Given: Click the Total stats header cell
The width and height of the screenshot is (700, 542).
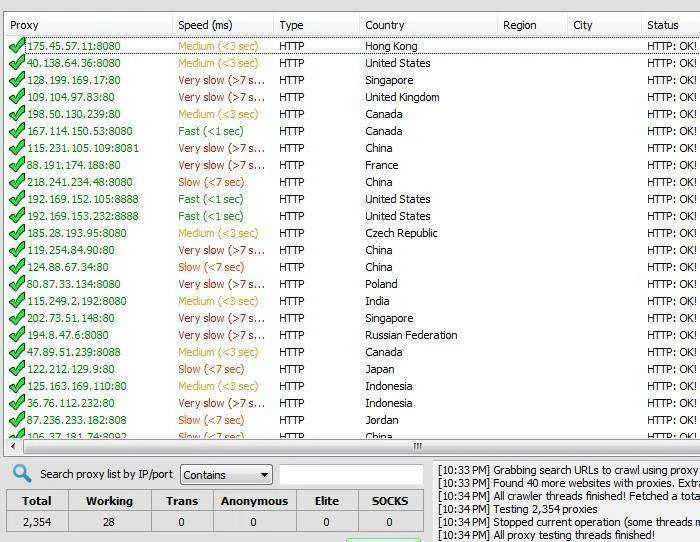Looking at the screenshot, I should pos(37,501).
